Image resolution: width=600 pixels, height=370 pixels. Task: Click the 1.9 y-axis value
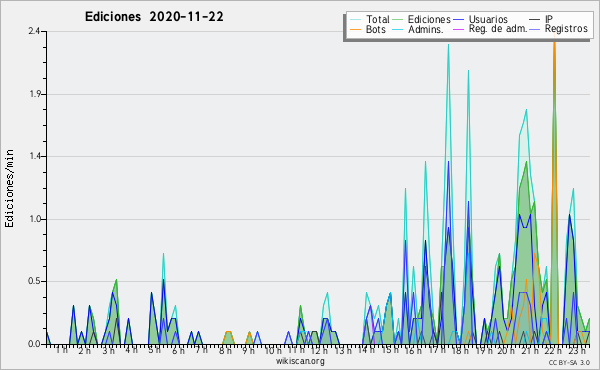click(35, 94)
